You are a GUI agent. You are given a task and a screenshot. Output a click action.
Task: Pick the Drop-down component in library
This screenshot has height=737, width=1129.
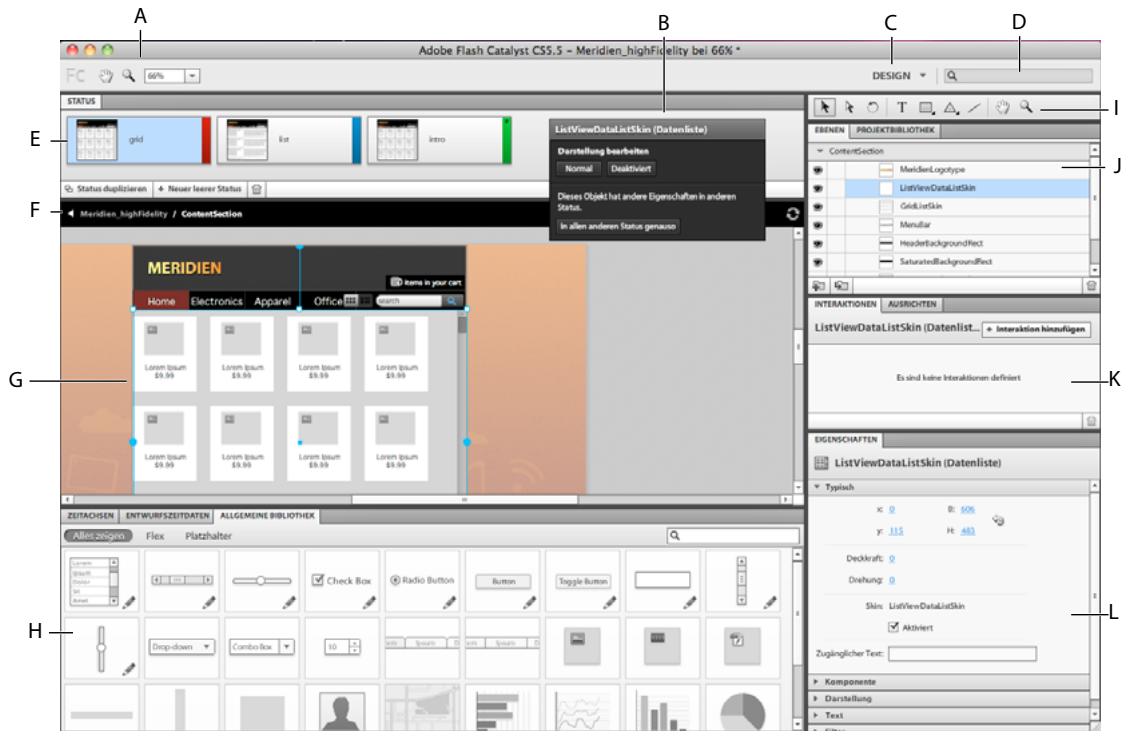(x=181, y=647)
